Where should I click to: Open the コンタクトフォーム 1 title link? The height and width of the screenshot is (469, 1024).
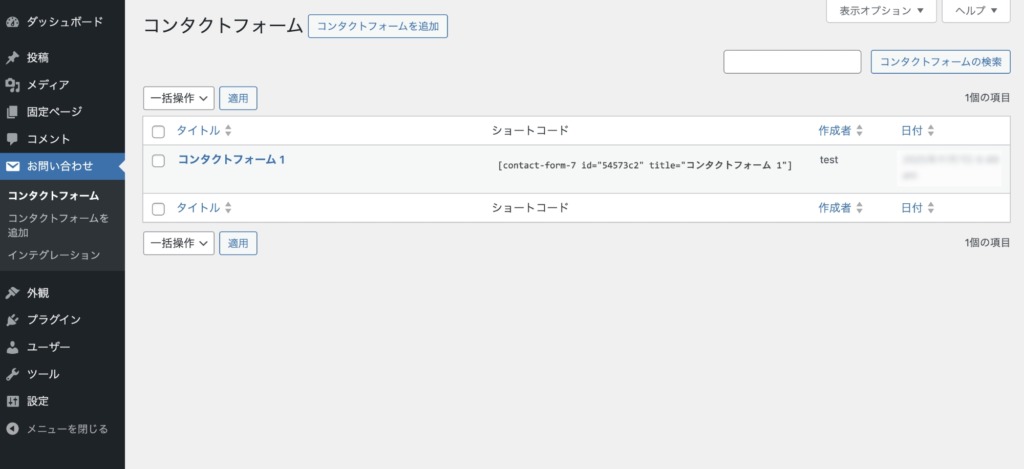(231, 160)
